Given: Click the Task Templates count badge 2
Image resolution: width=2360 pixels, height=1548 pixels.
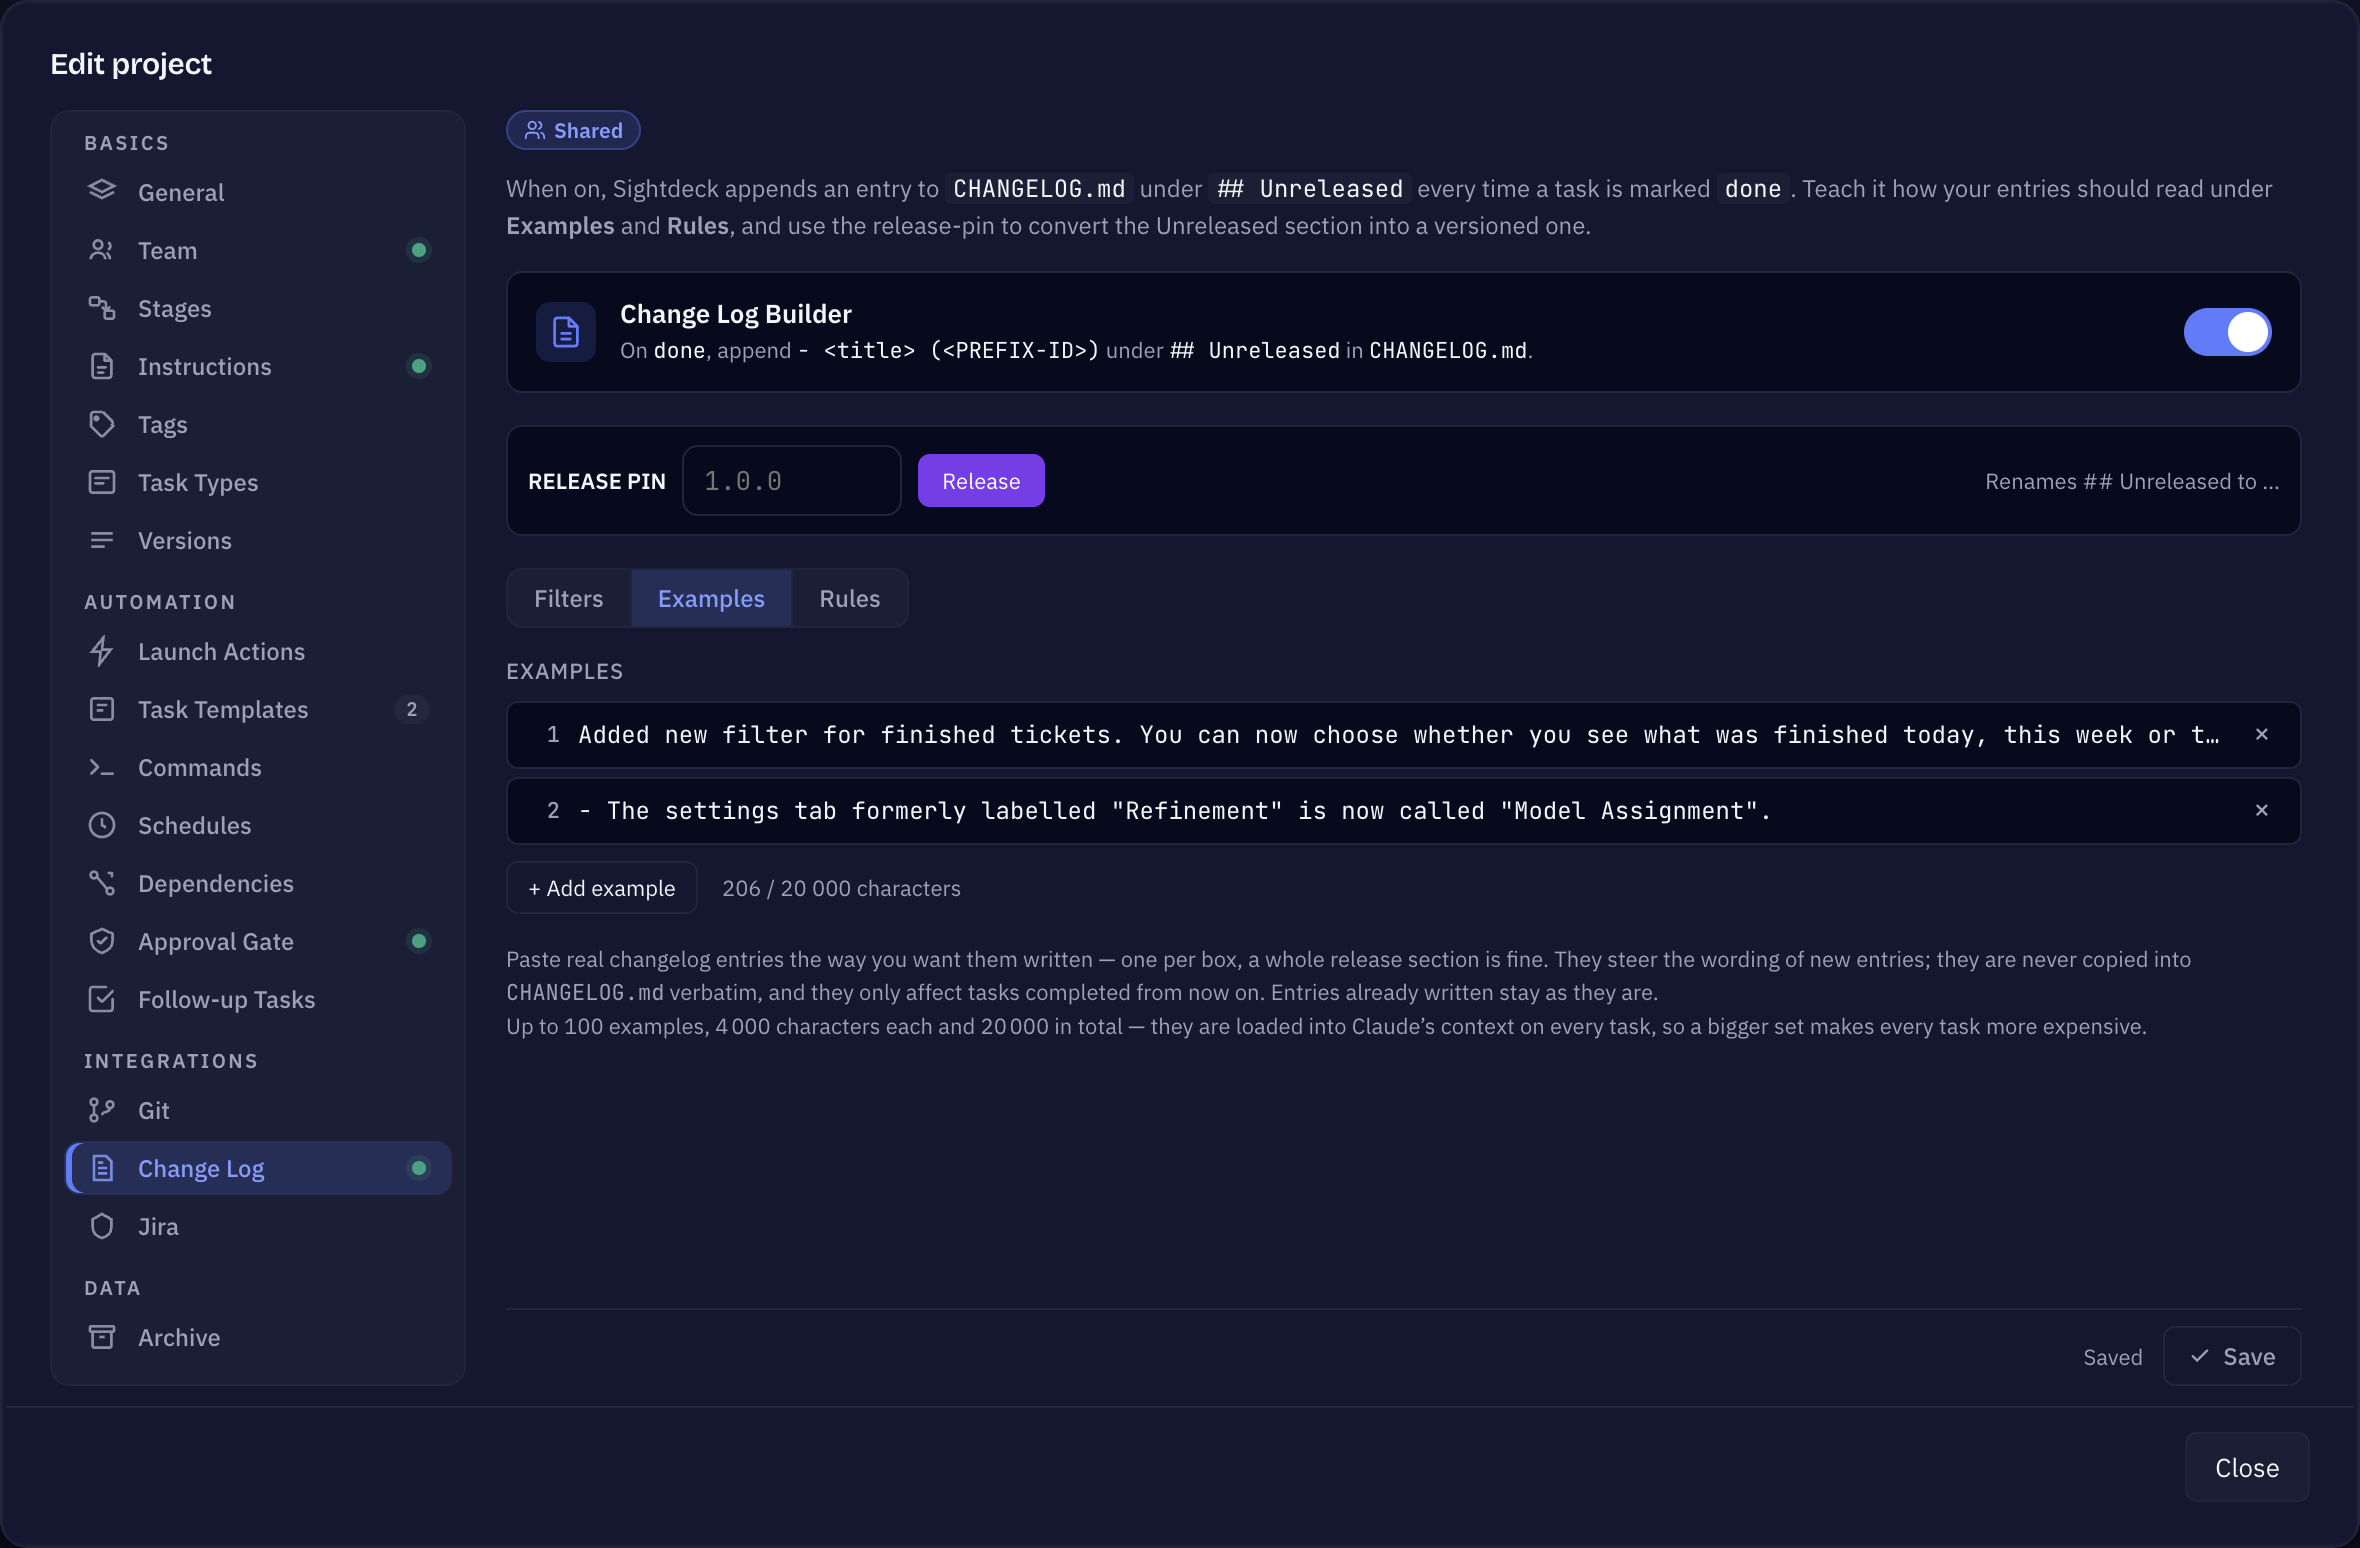Looking at the screenshot, I should pos(411,709).
